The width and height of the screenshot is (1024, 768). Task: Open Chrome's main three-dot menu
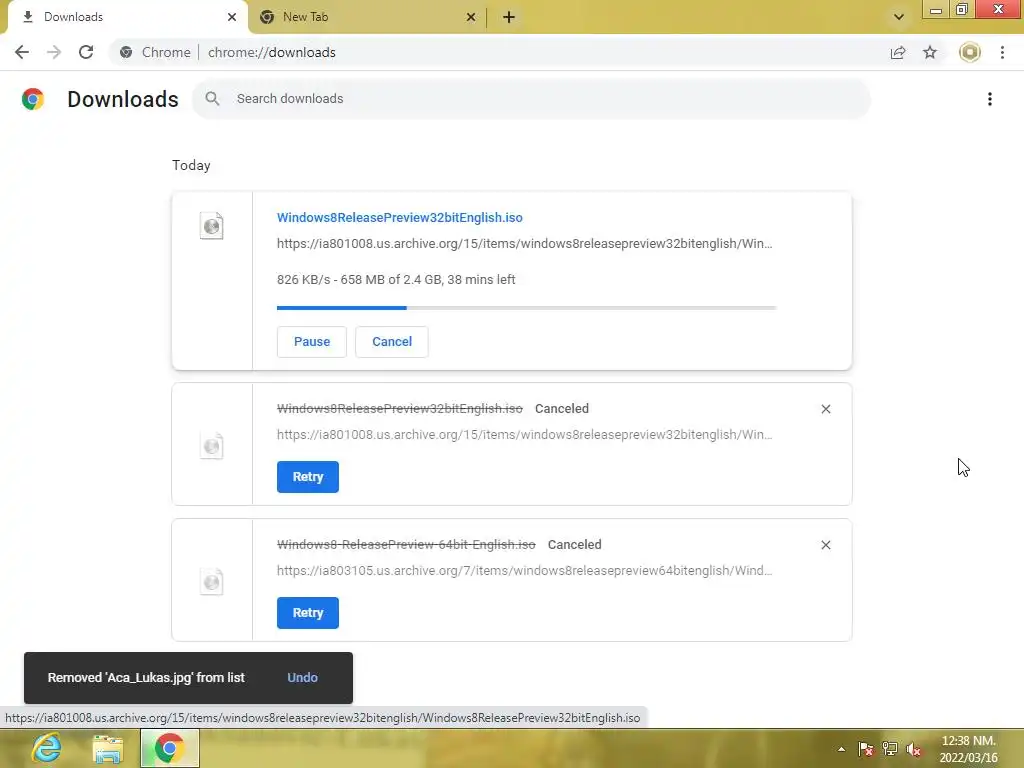click(x=1002, y=52)
